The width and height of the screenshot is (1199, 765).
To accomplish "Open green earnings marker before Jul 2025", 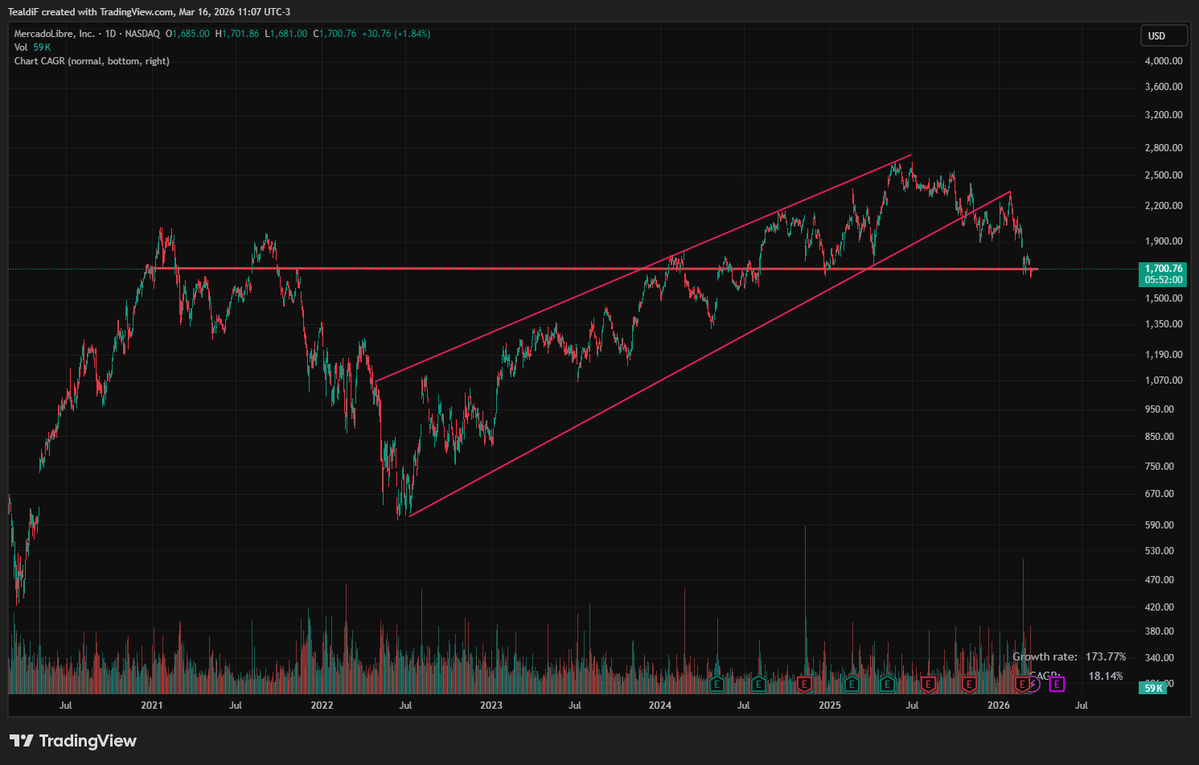I will click(888, 684).
